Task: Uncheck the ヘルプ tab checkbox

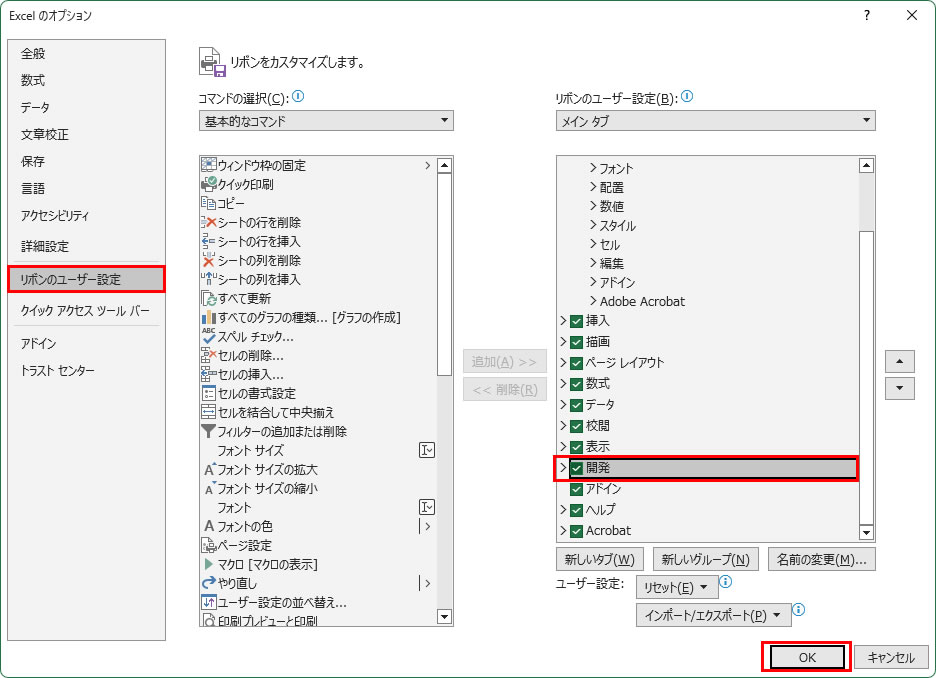Action: (x=576, y=510)
